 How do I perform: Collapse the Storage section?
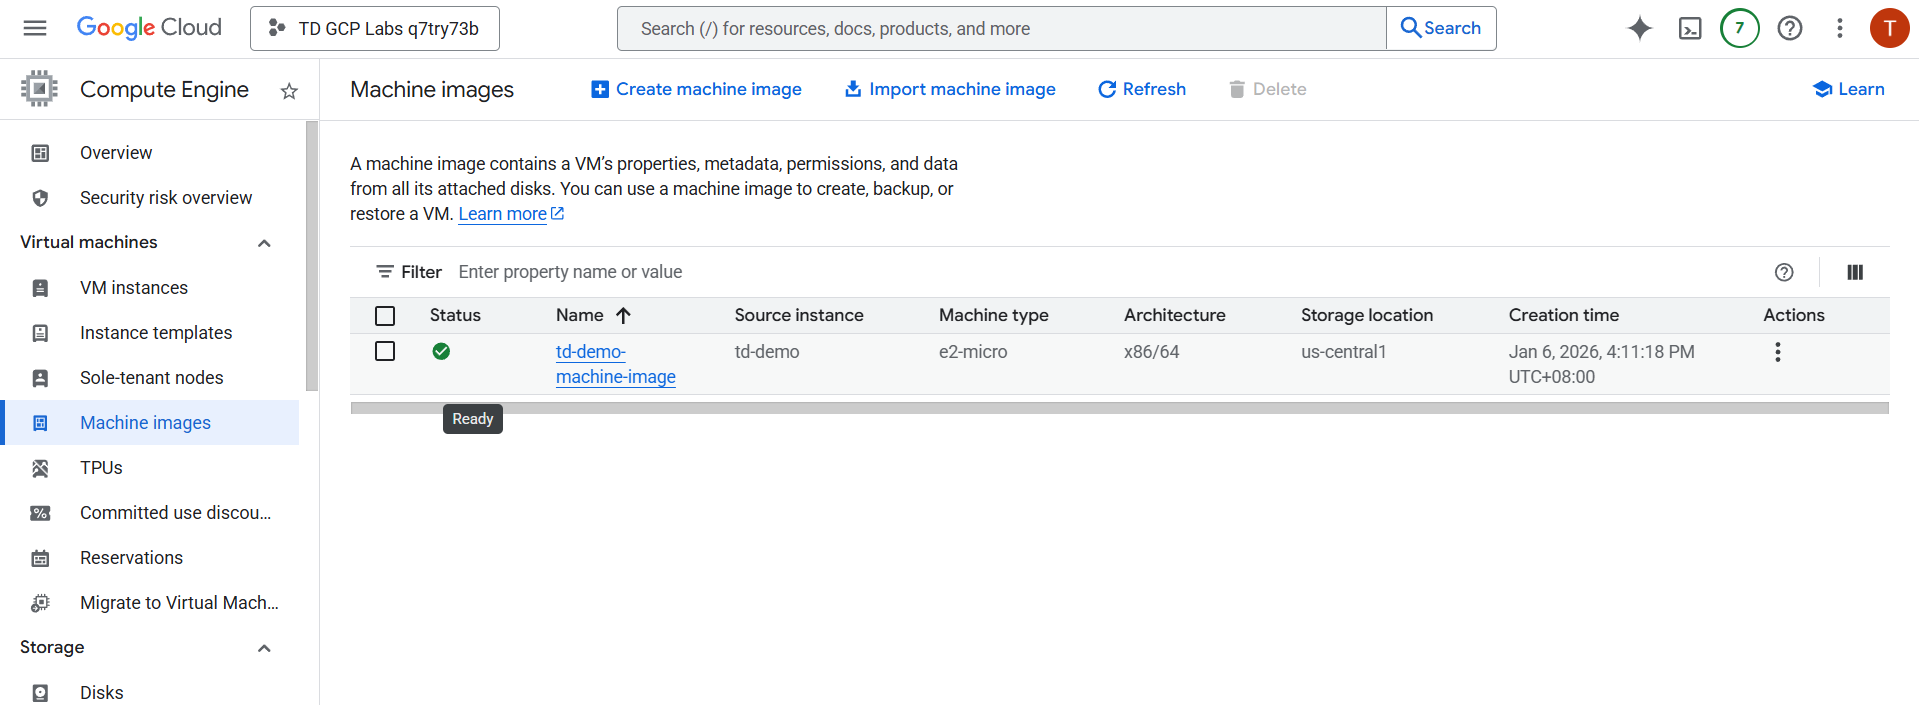(264, 648)
